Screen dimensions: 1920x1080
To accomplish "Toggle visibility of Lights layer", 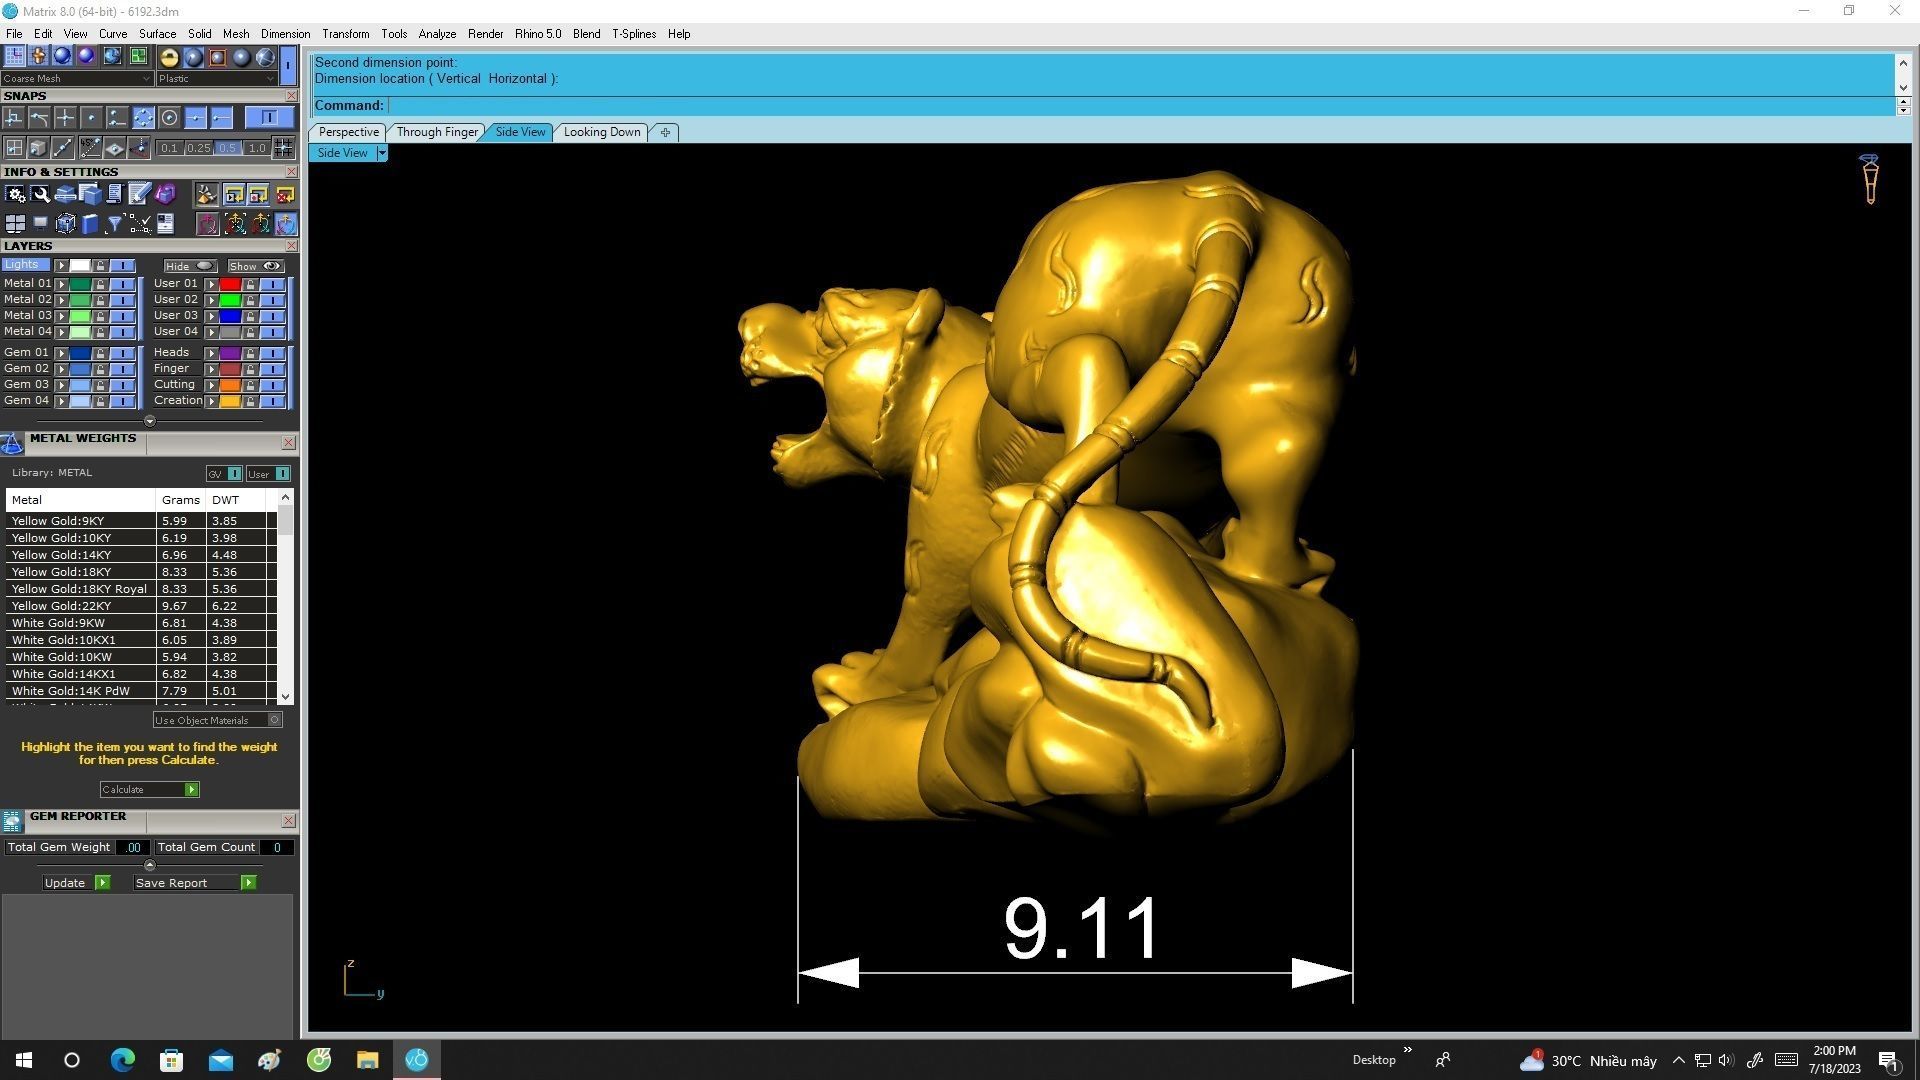I will pos(122,266).
